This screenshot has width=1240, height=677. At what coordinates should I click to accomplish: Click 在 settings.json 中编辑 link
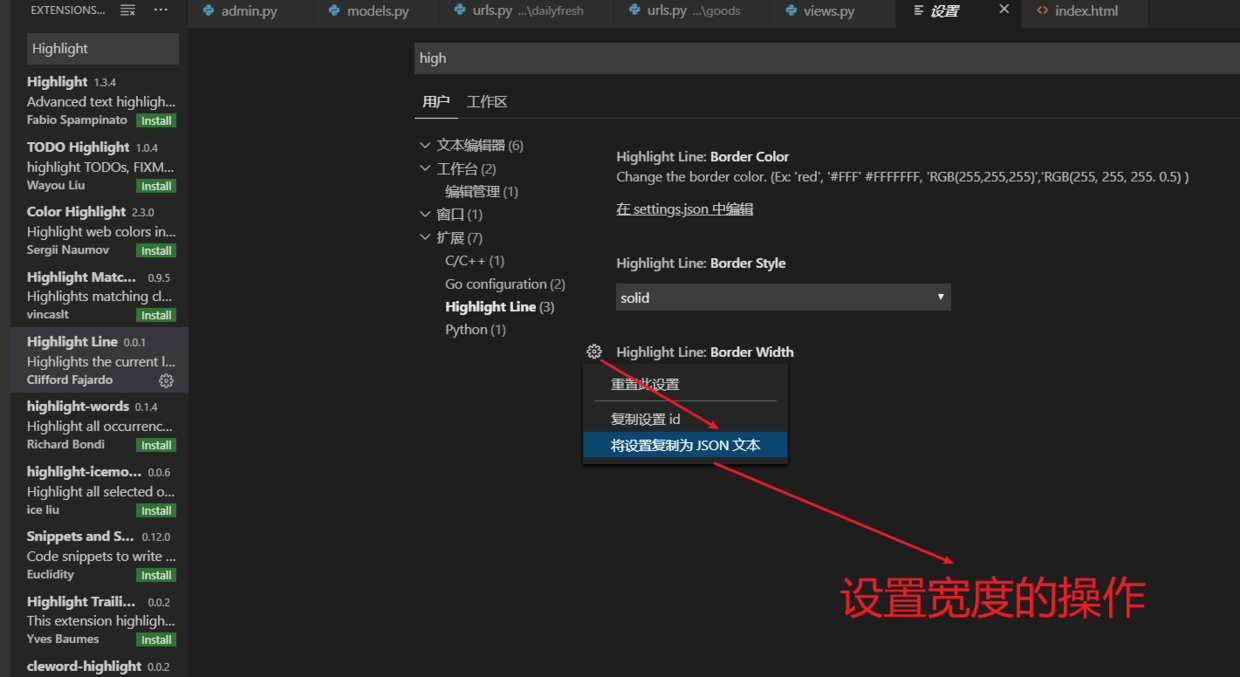684,209
